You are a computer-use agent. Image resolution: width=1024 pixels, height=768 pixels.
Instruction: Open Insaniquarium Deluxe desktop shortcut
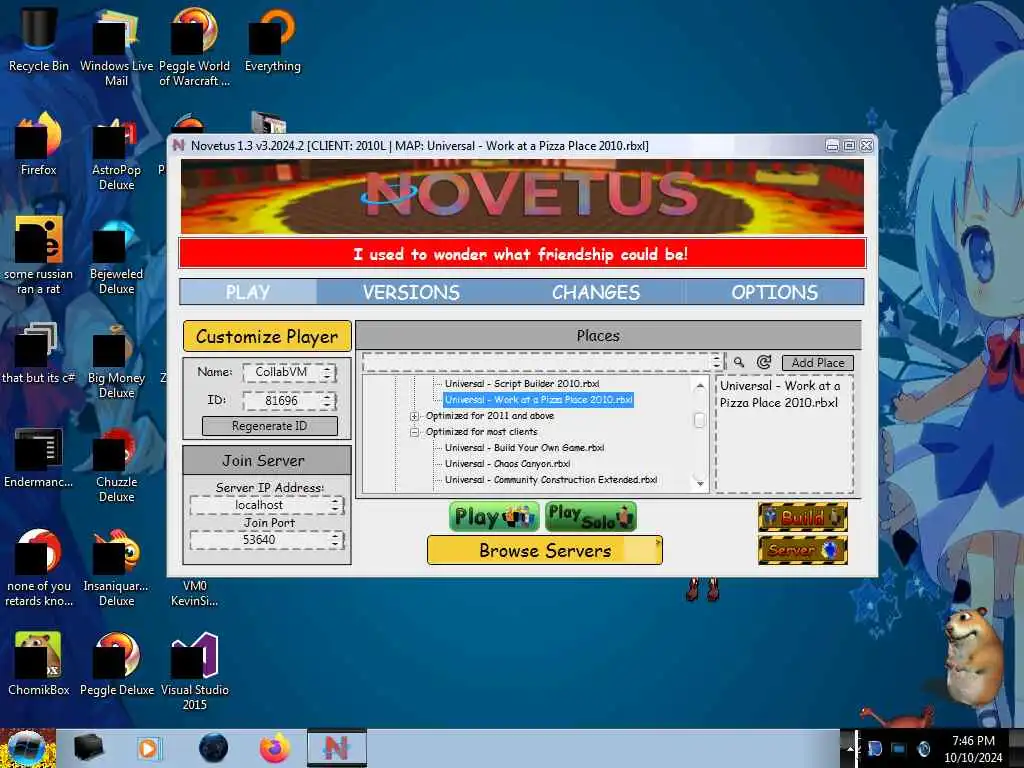point(116,568)
